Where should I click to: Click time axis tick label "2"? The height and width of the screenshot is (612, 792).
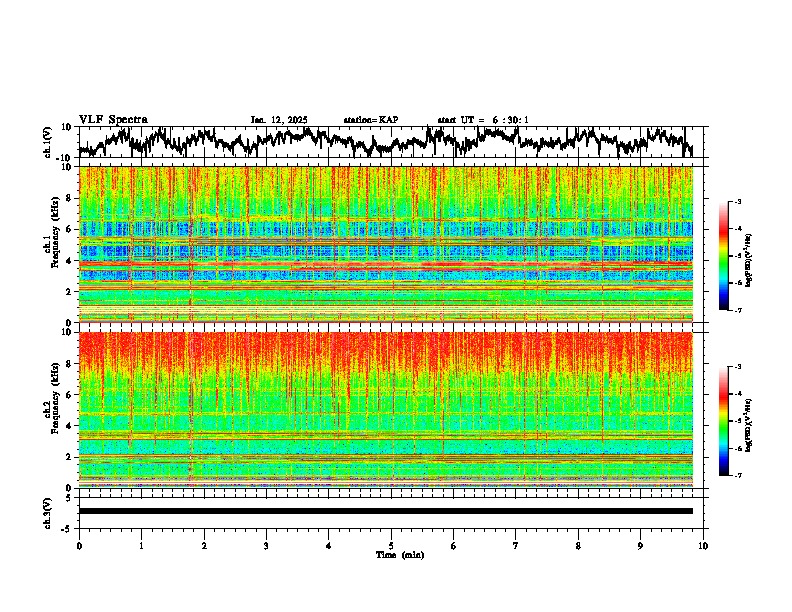coord(204,546)
